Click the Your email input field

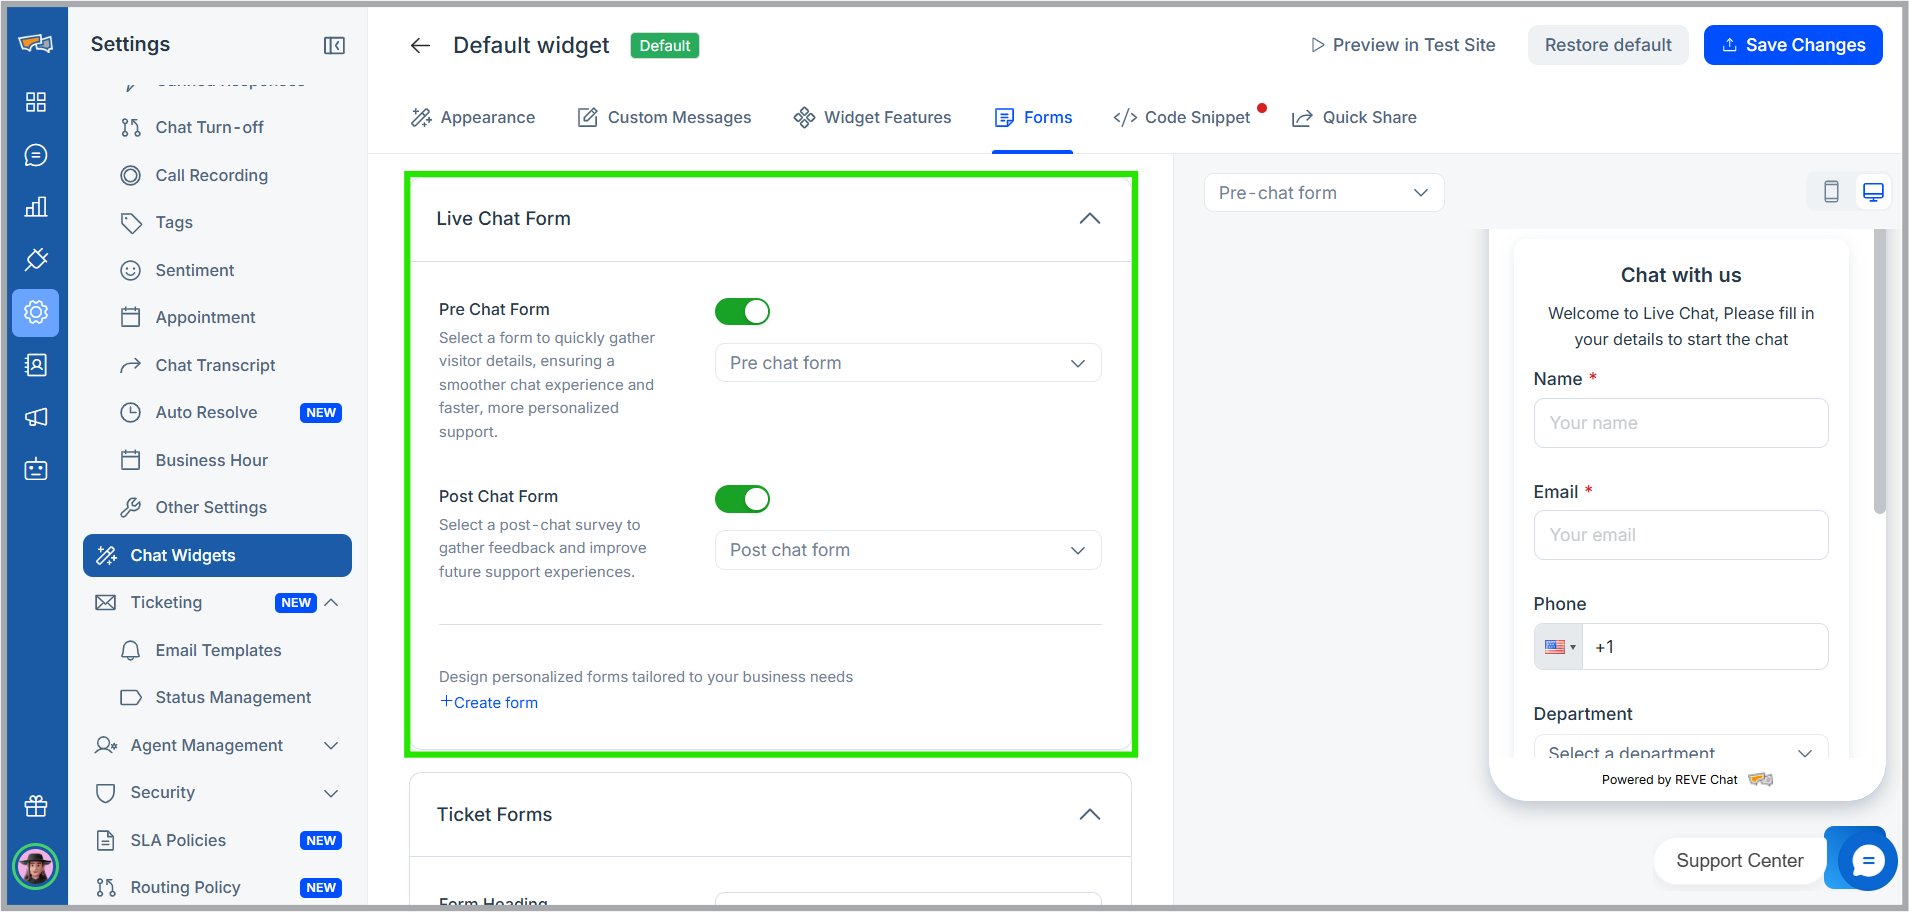coord(1681,535)
